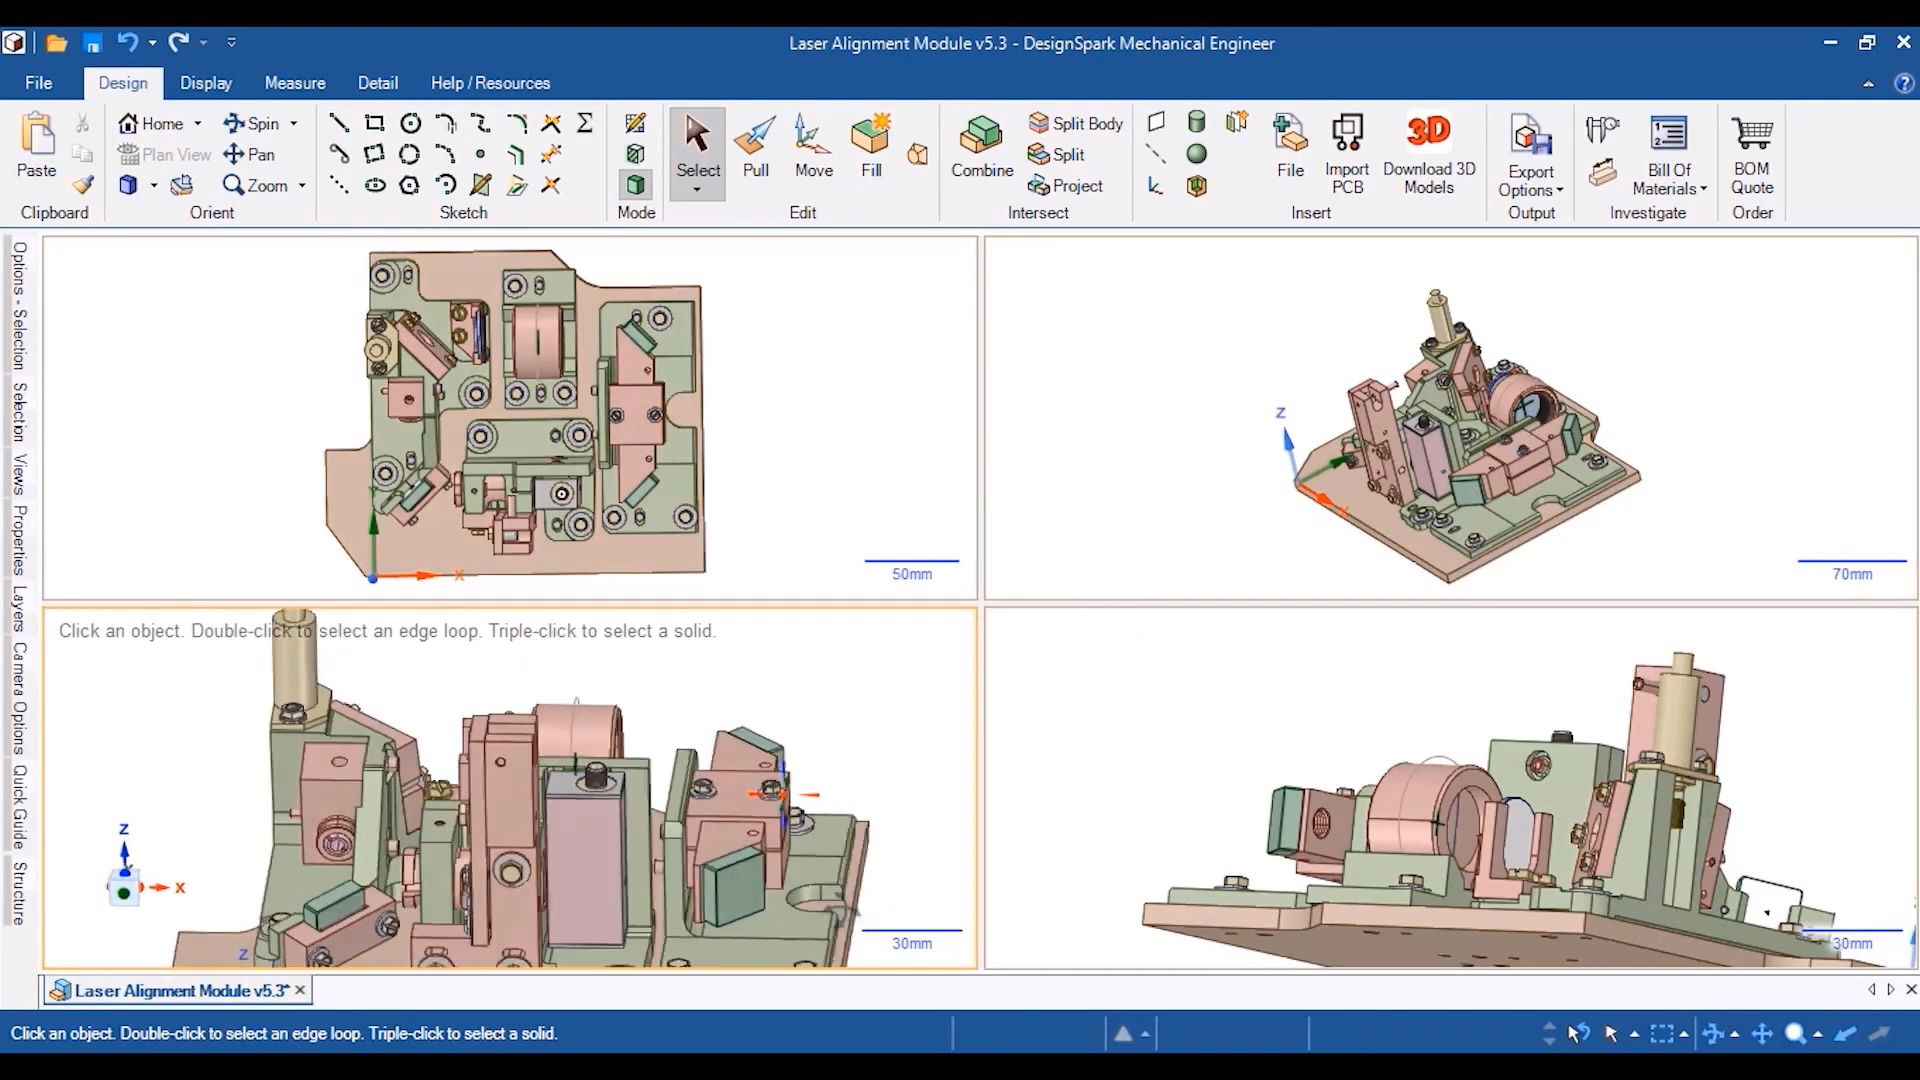Viewport: 1920px width, 1080px height.
Task: Open the Measure ribbon tab
Action: tap(295, 83)
